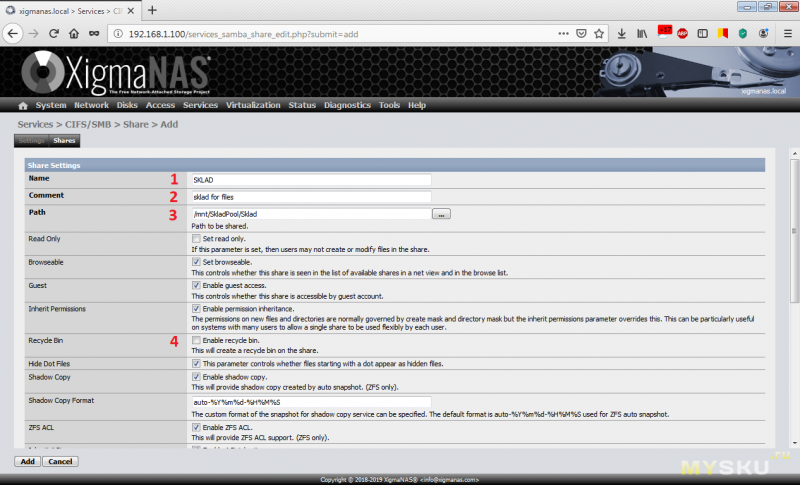Viewport: 800px width, 485px height.
Task: Open the Status menu
Action: [x=302, y=105]
